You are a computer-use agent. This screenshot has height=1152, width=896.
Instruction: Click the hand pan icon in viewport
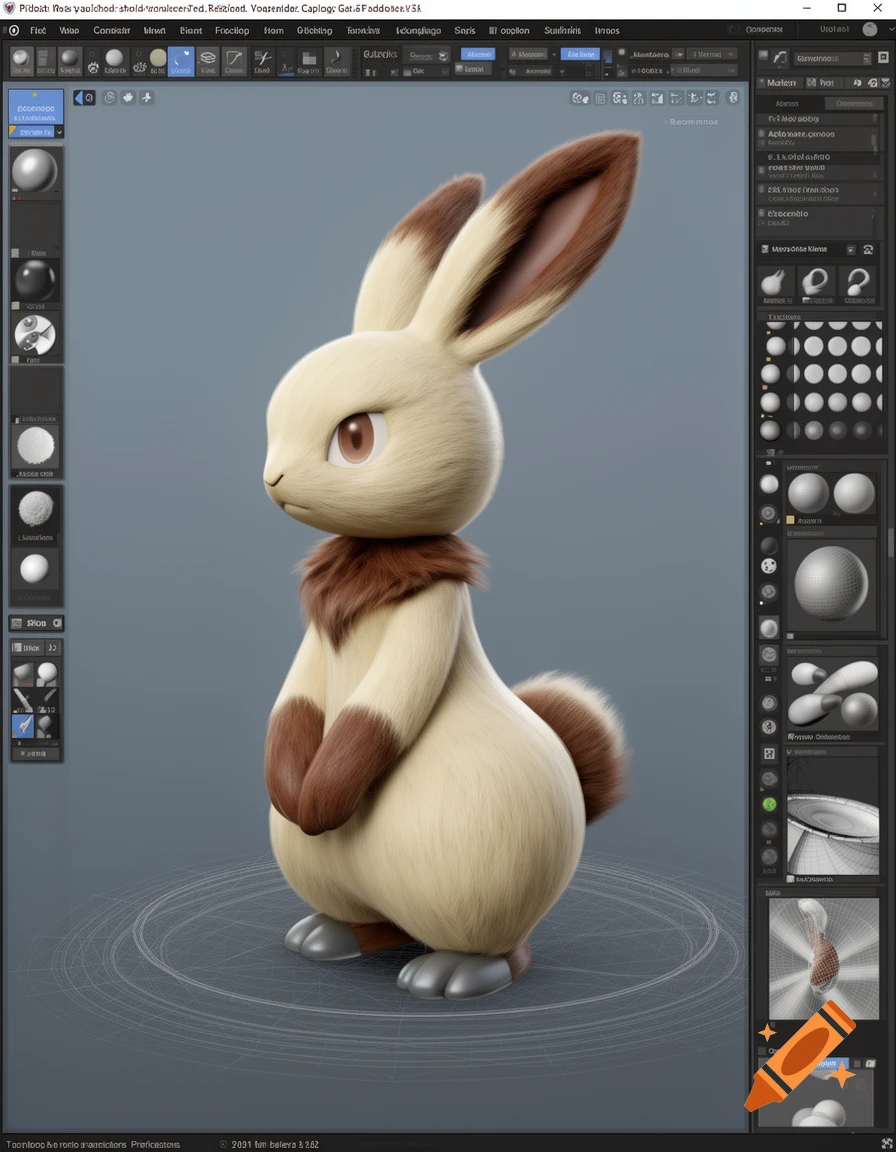(x=129, y=97)
